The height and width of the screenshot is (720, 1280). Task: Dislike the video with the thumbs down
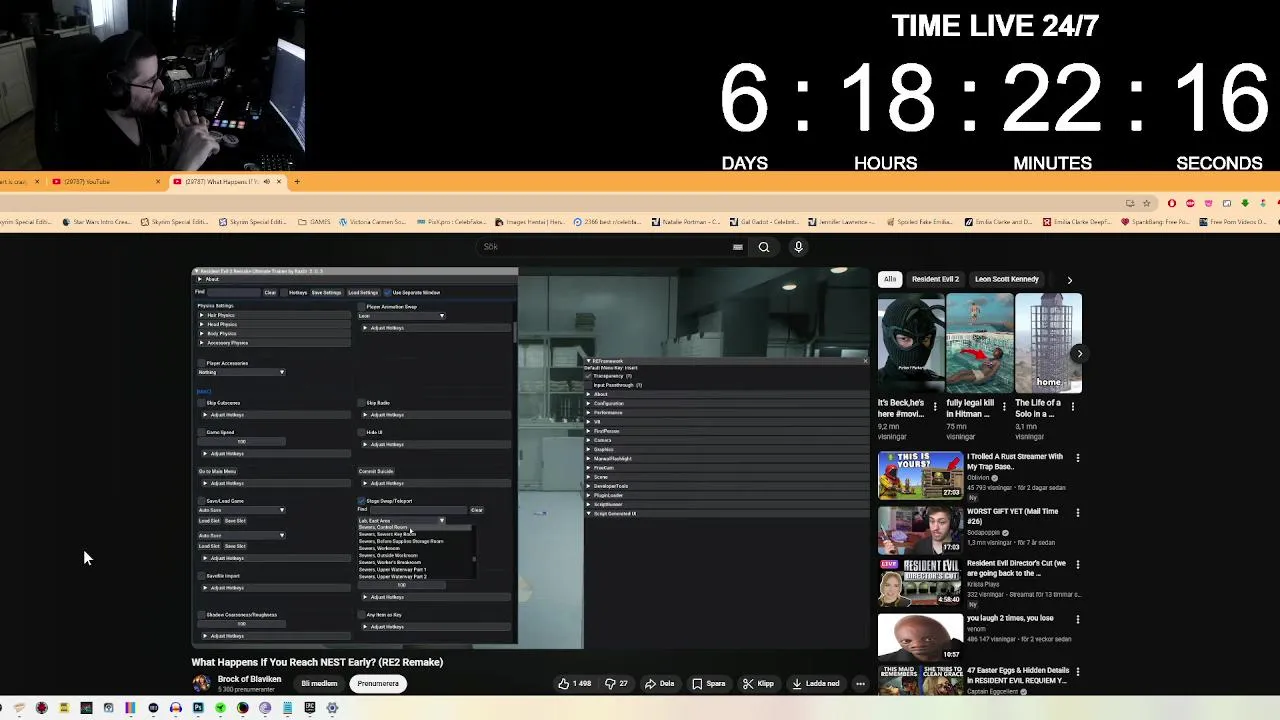(616, 684)
